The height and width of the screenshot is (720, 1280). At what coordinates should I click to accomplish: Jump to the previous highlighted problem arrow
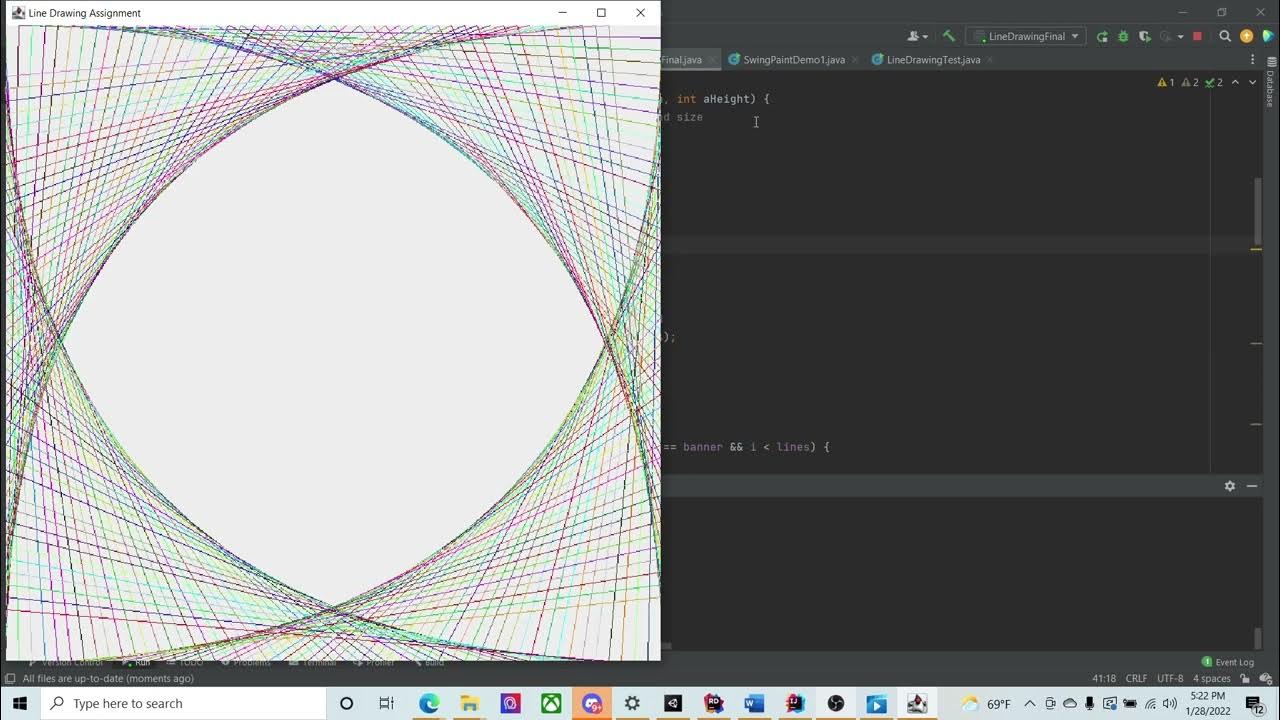1235,82
